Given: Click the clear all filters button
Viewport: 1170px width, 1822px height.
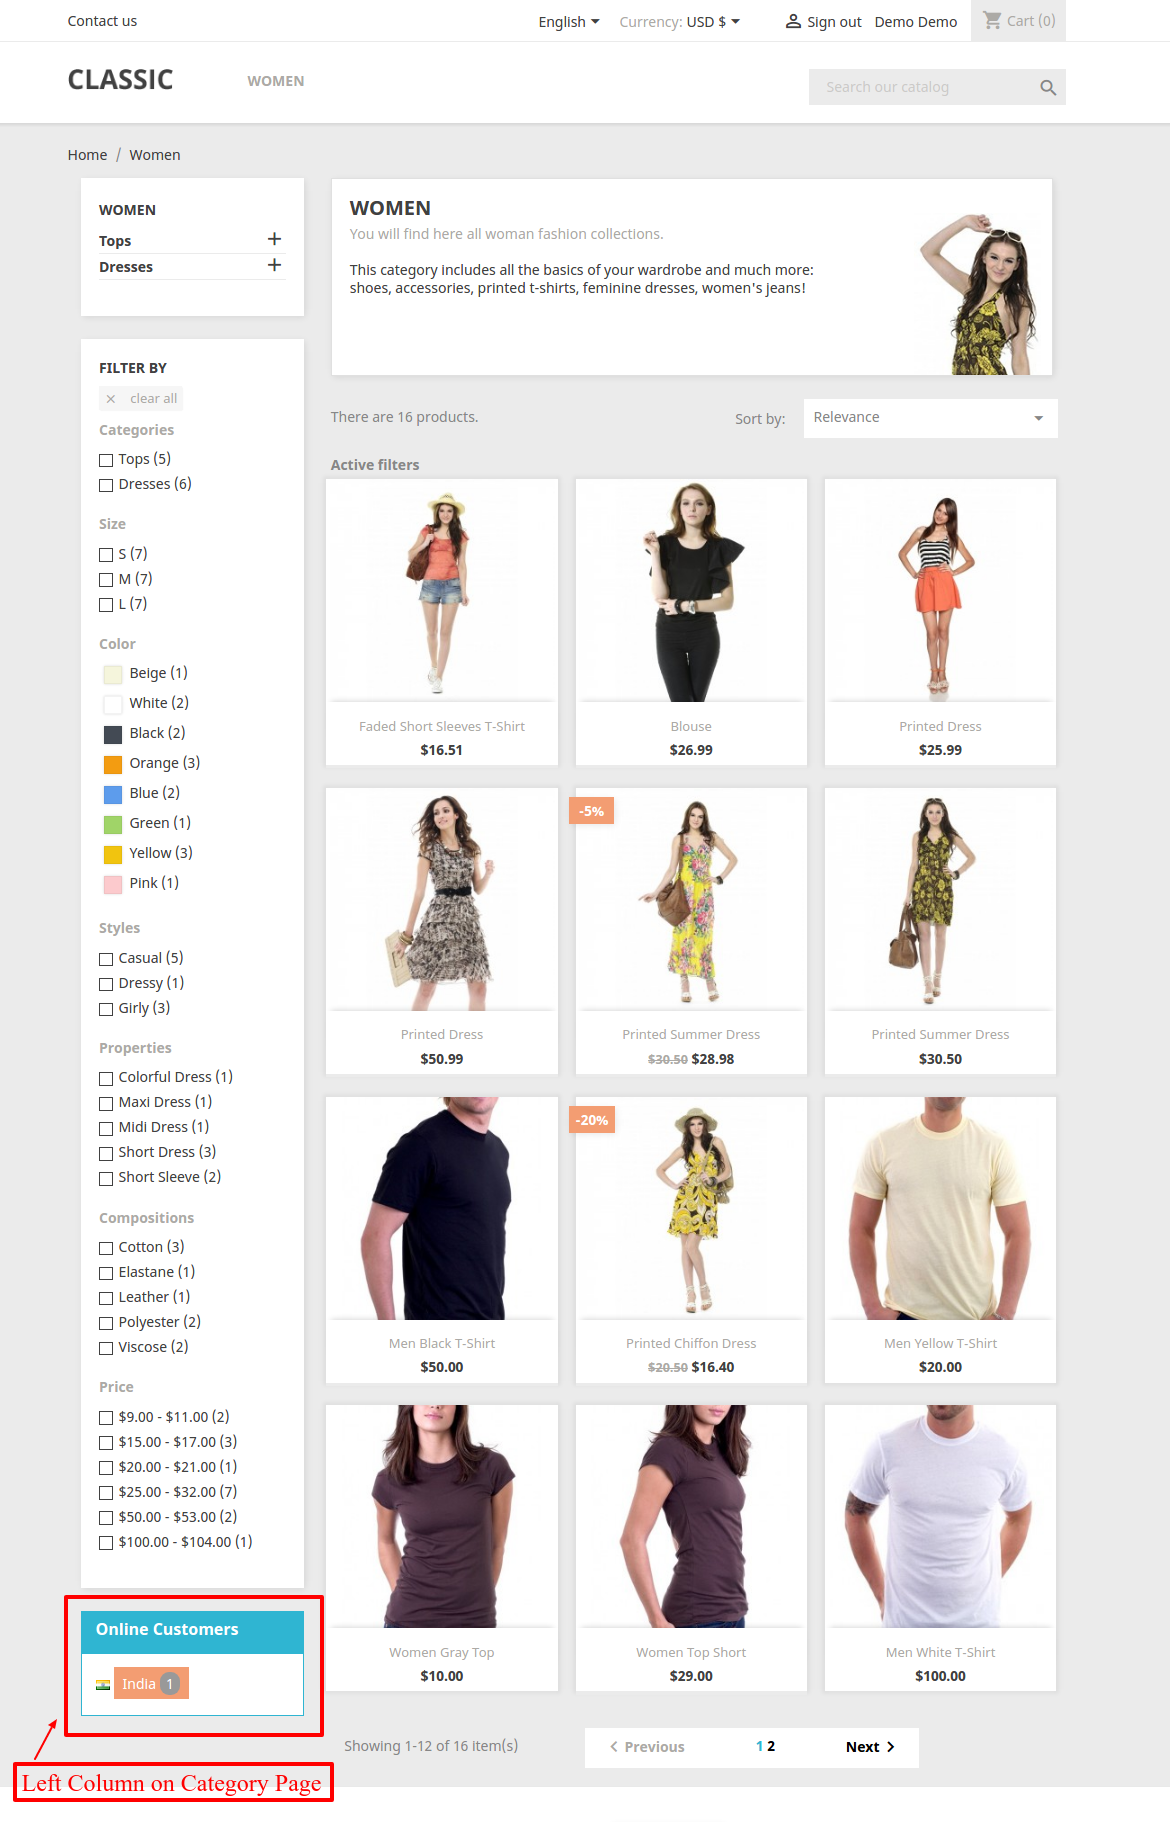Looking at the screenshot, I should click(x=141, y=399).
